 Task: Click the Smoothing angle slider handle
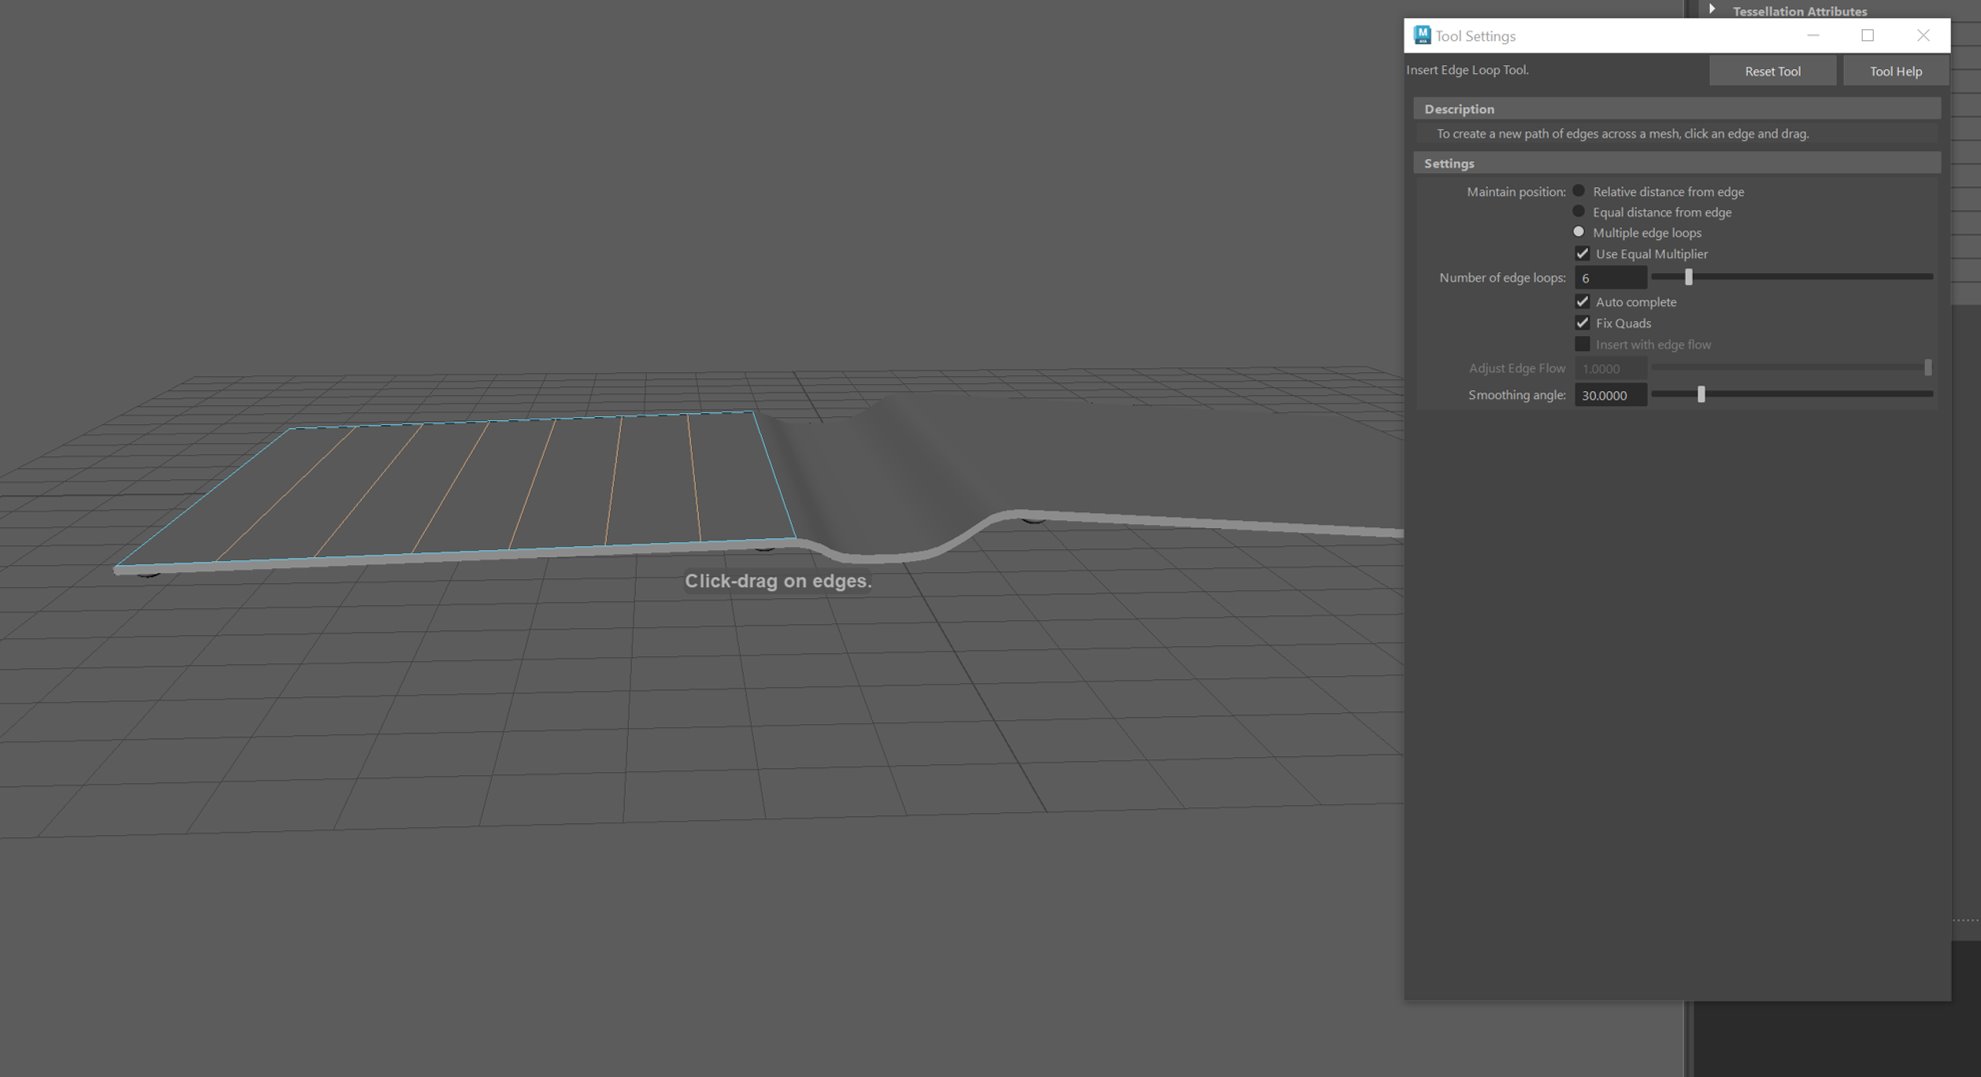coord(1701,395)
